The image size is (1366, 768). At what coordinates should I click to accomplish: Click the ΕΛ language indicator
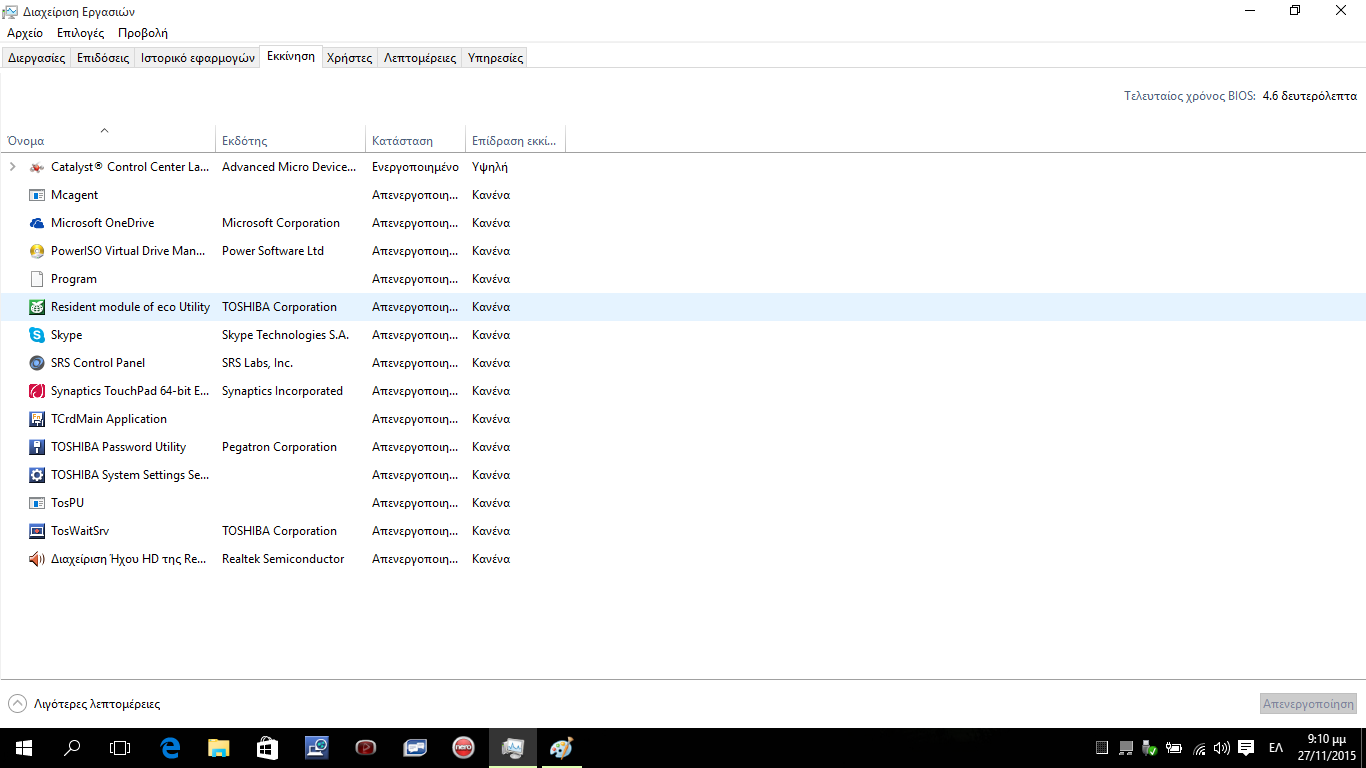coord(1276,748)
